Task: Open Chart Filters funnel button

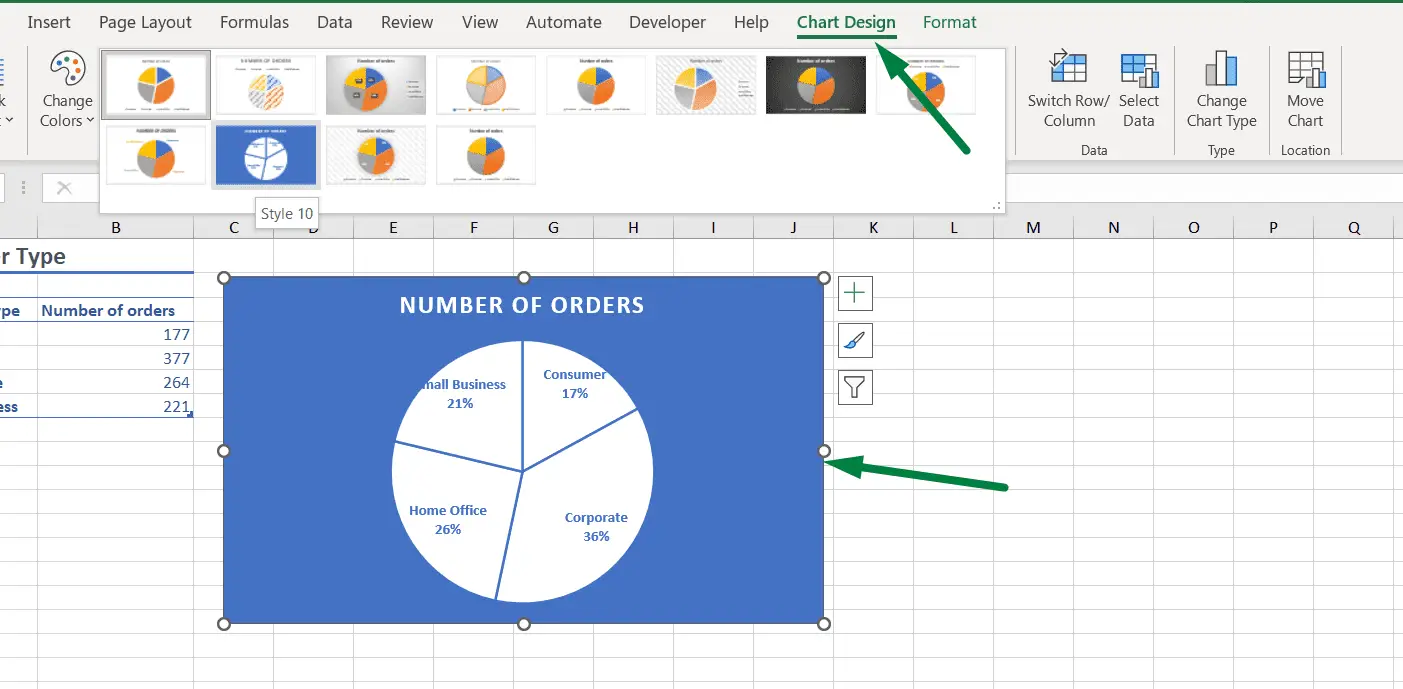Action: tap(855, 387)
